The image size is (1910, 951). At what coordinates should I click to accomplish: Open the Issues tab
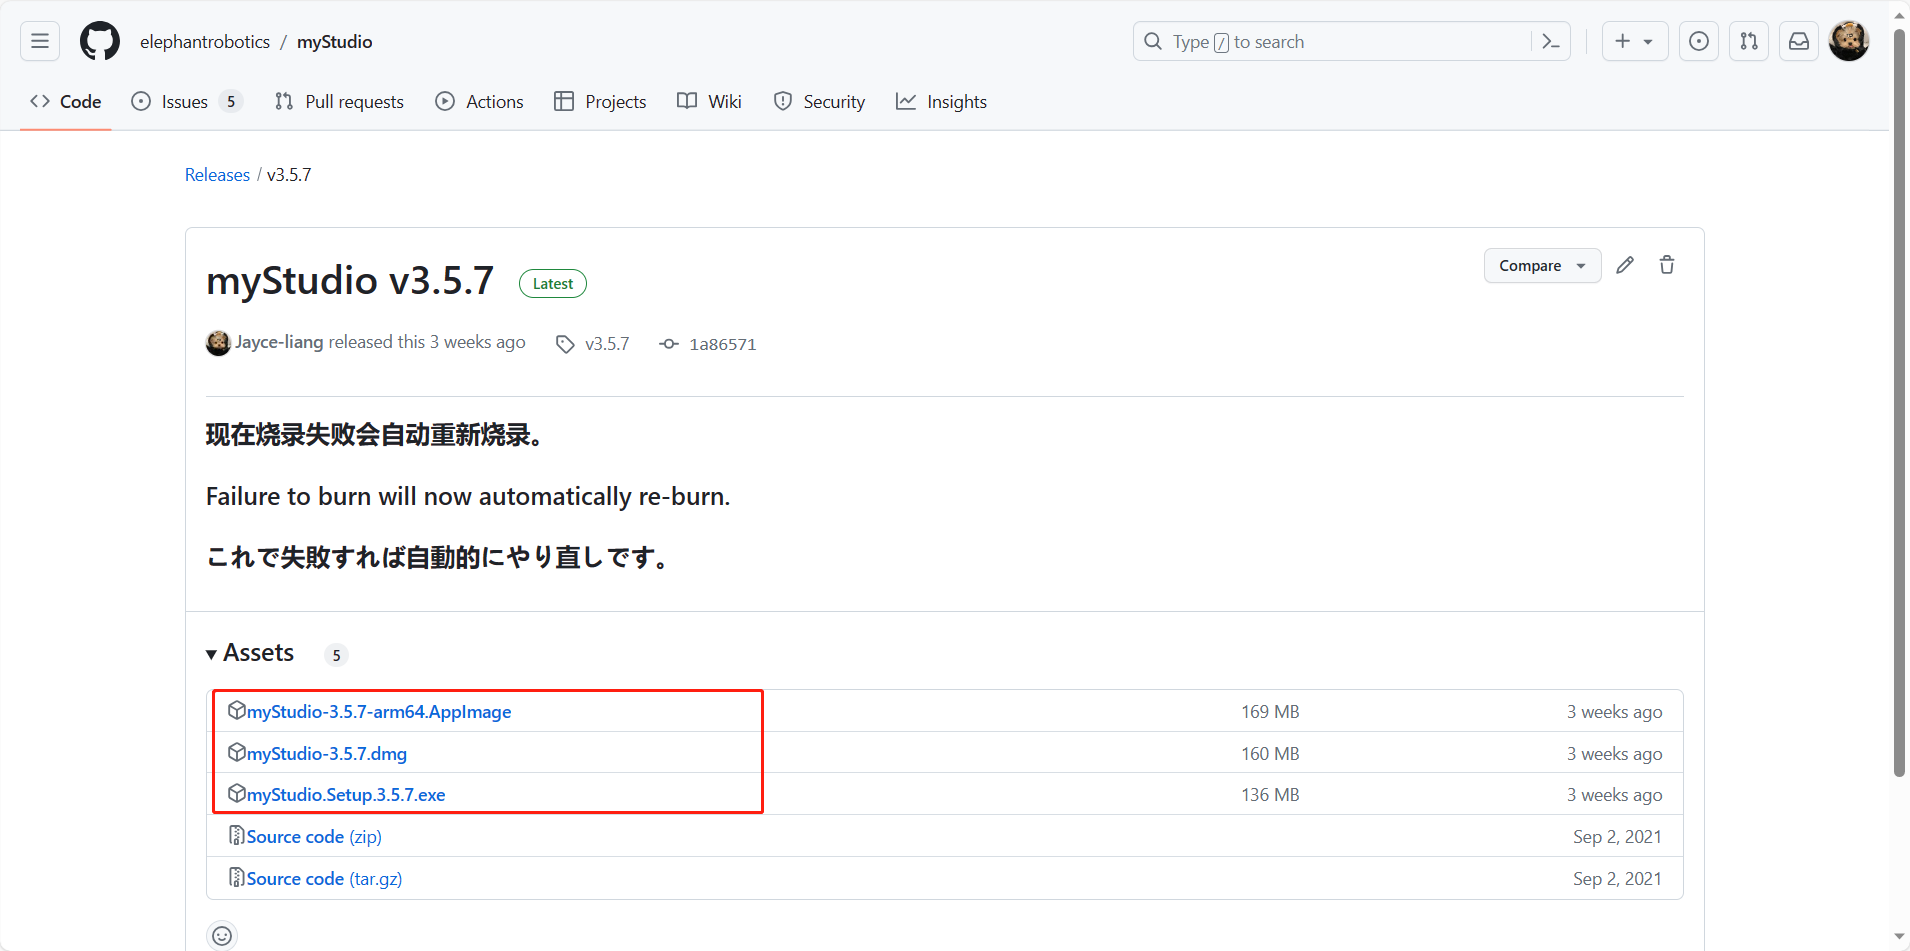point(187,101)
